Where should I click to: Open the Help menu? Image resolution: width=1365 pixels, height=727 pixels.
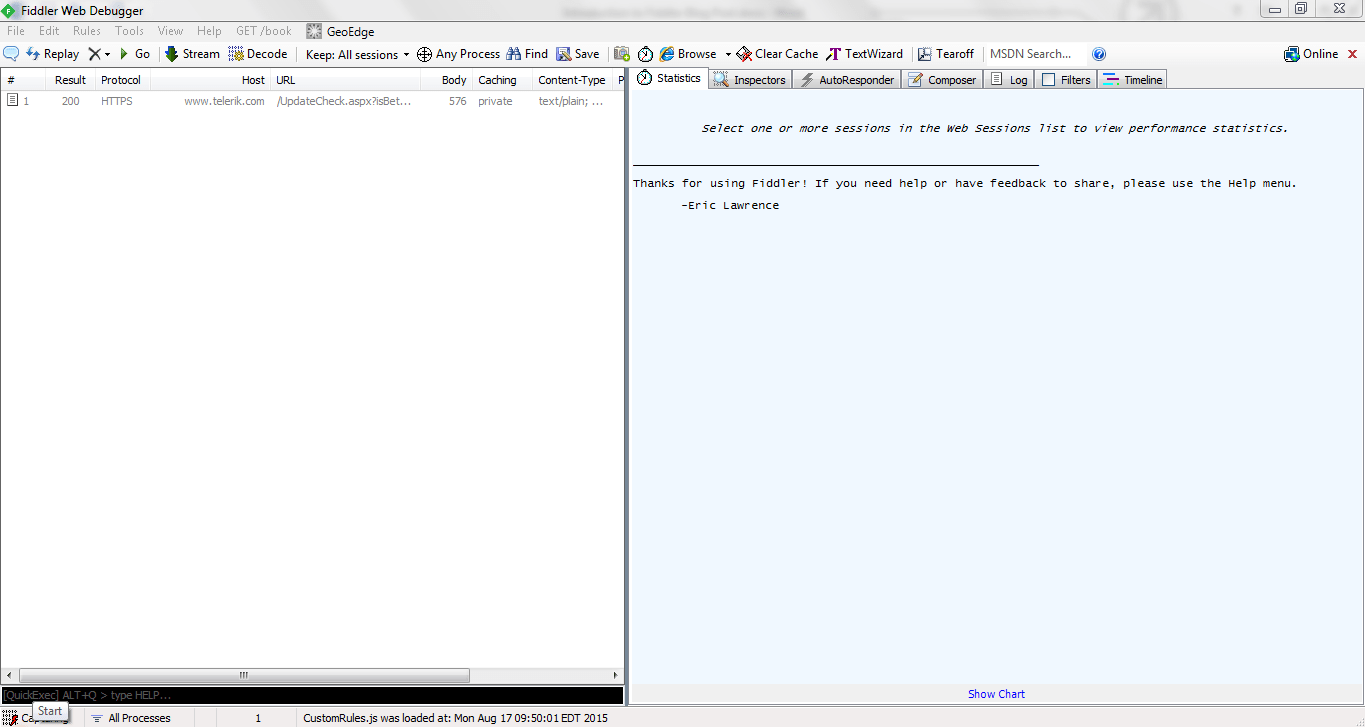point(209,31)
